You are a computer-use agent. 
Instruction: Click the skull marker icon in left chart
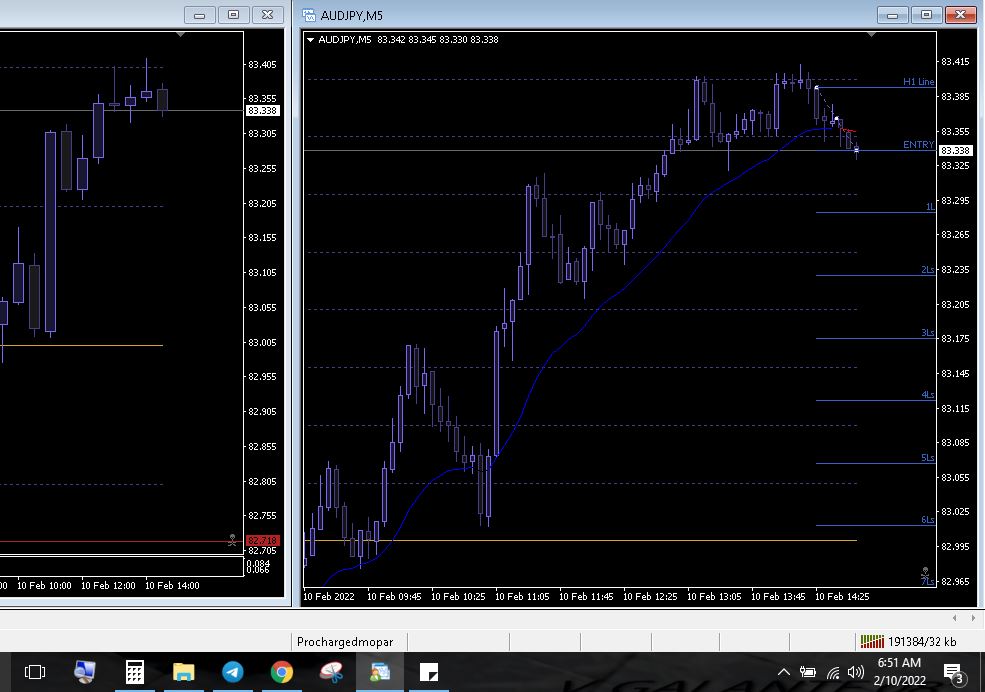coord(232,540)
